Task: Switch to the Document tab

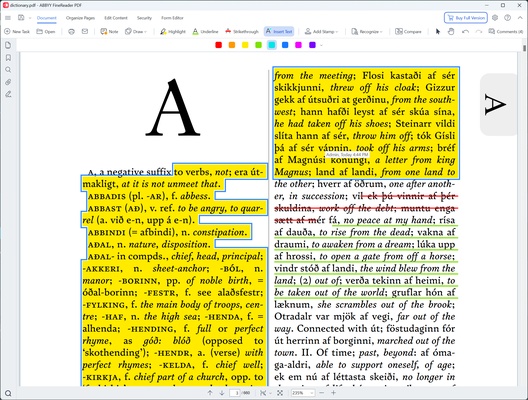Action: 46,18
